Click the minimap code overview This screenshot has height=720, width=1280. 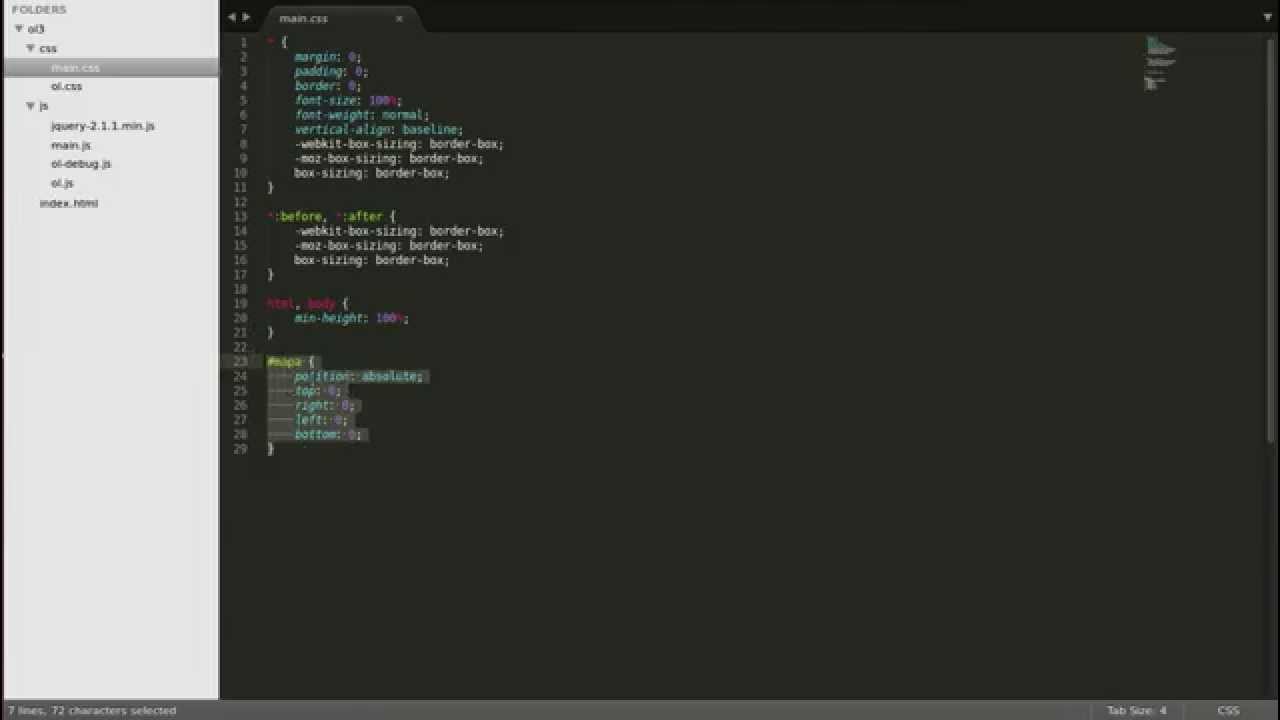(x=1160, y=63)
